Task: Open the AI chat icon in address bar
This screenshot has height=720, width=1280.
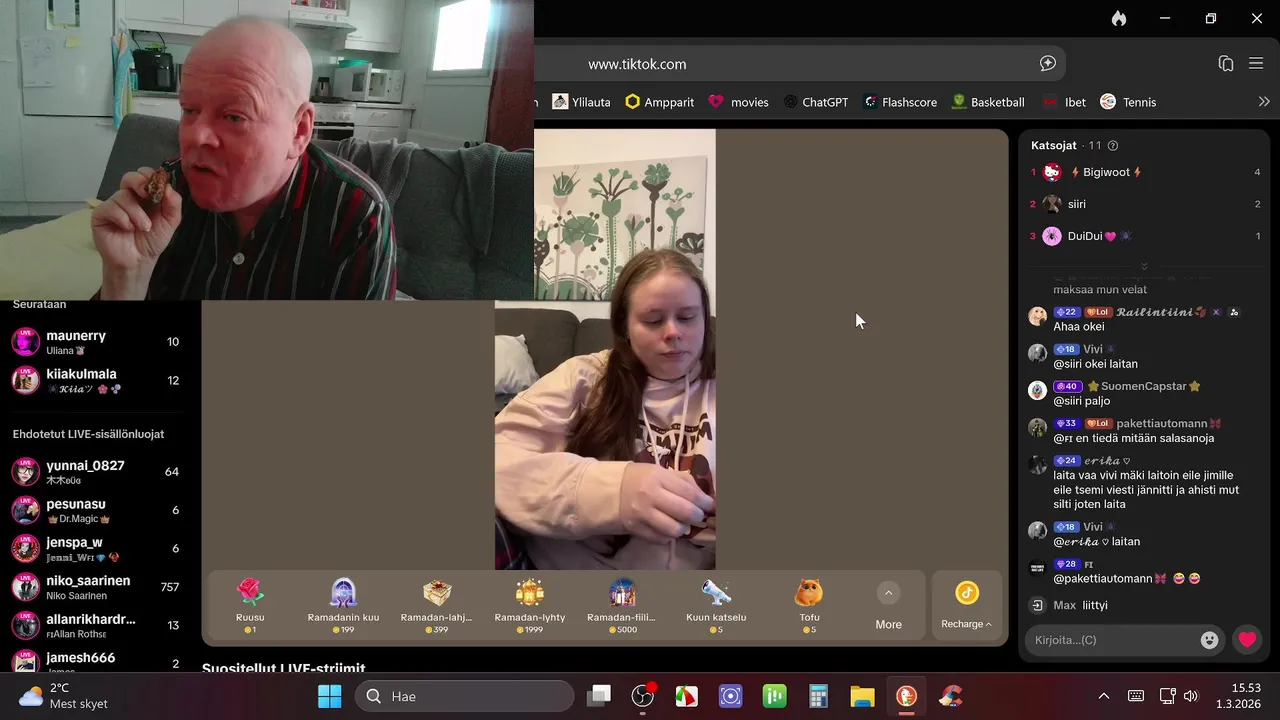Action: [1048, 64]
